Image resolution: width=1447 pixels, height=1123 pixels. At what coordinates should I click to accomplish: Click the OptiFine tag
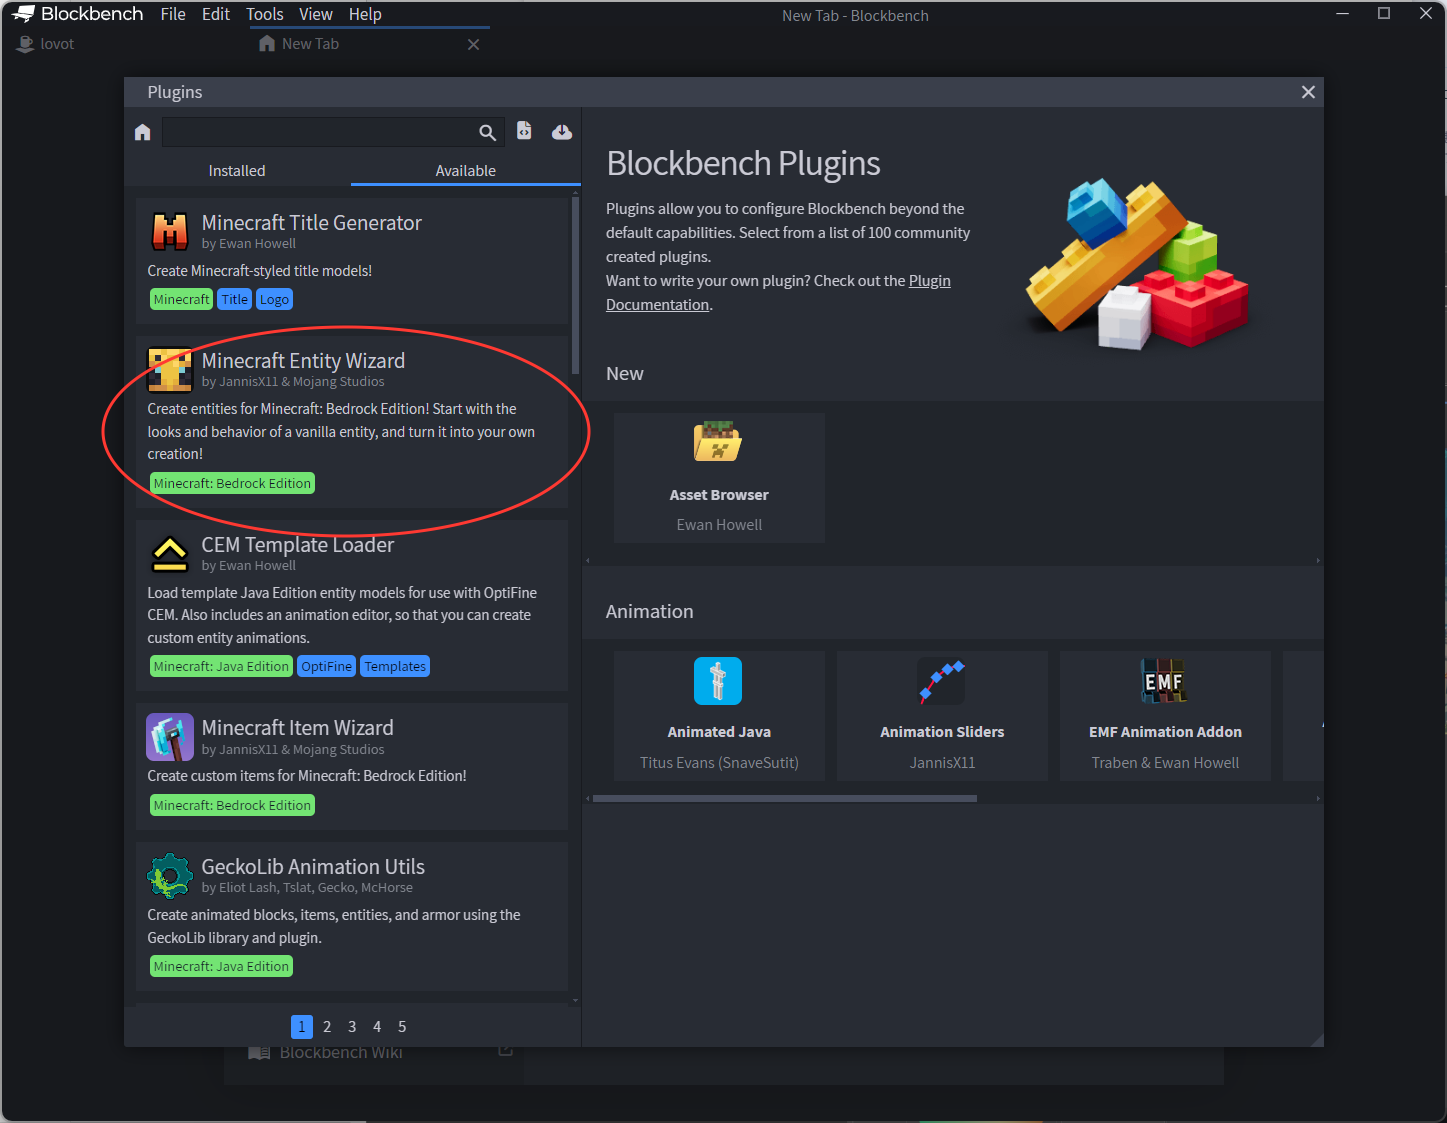[x=326, y=666]
